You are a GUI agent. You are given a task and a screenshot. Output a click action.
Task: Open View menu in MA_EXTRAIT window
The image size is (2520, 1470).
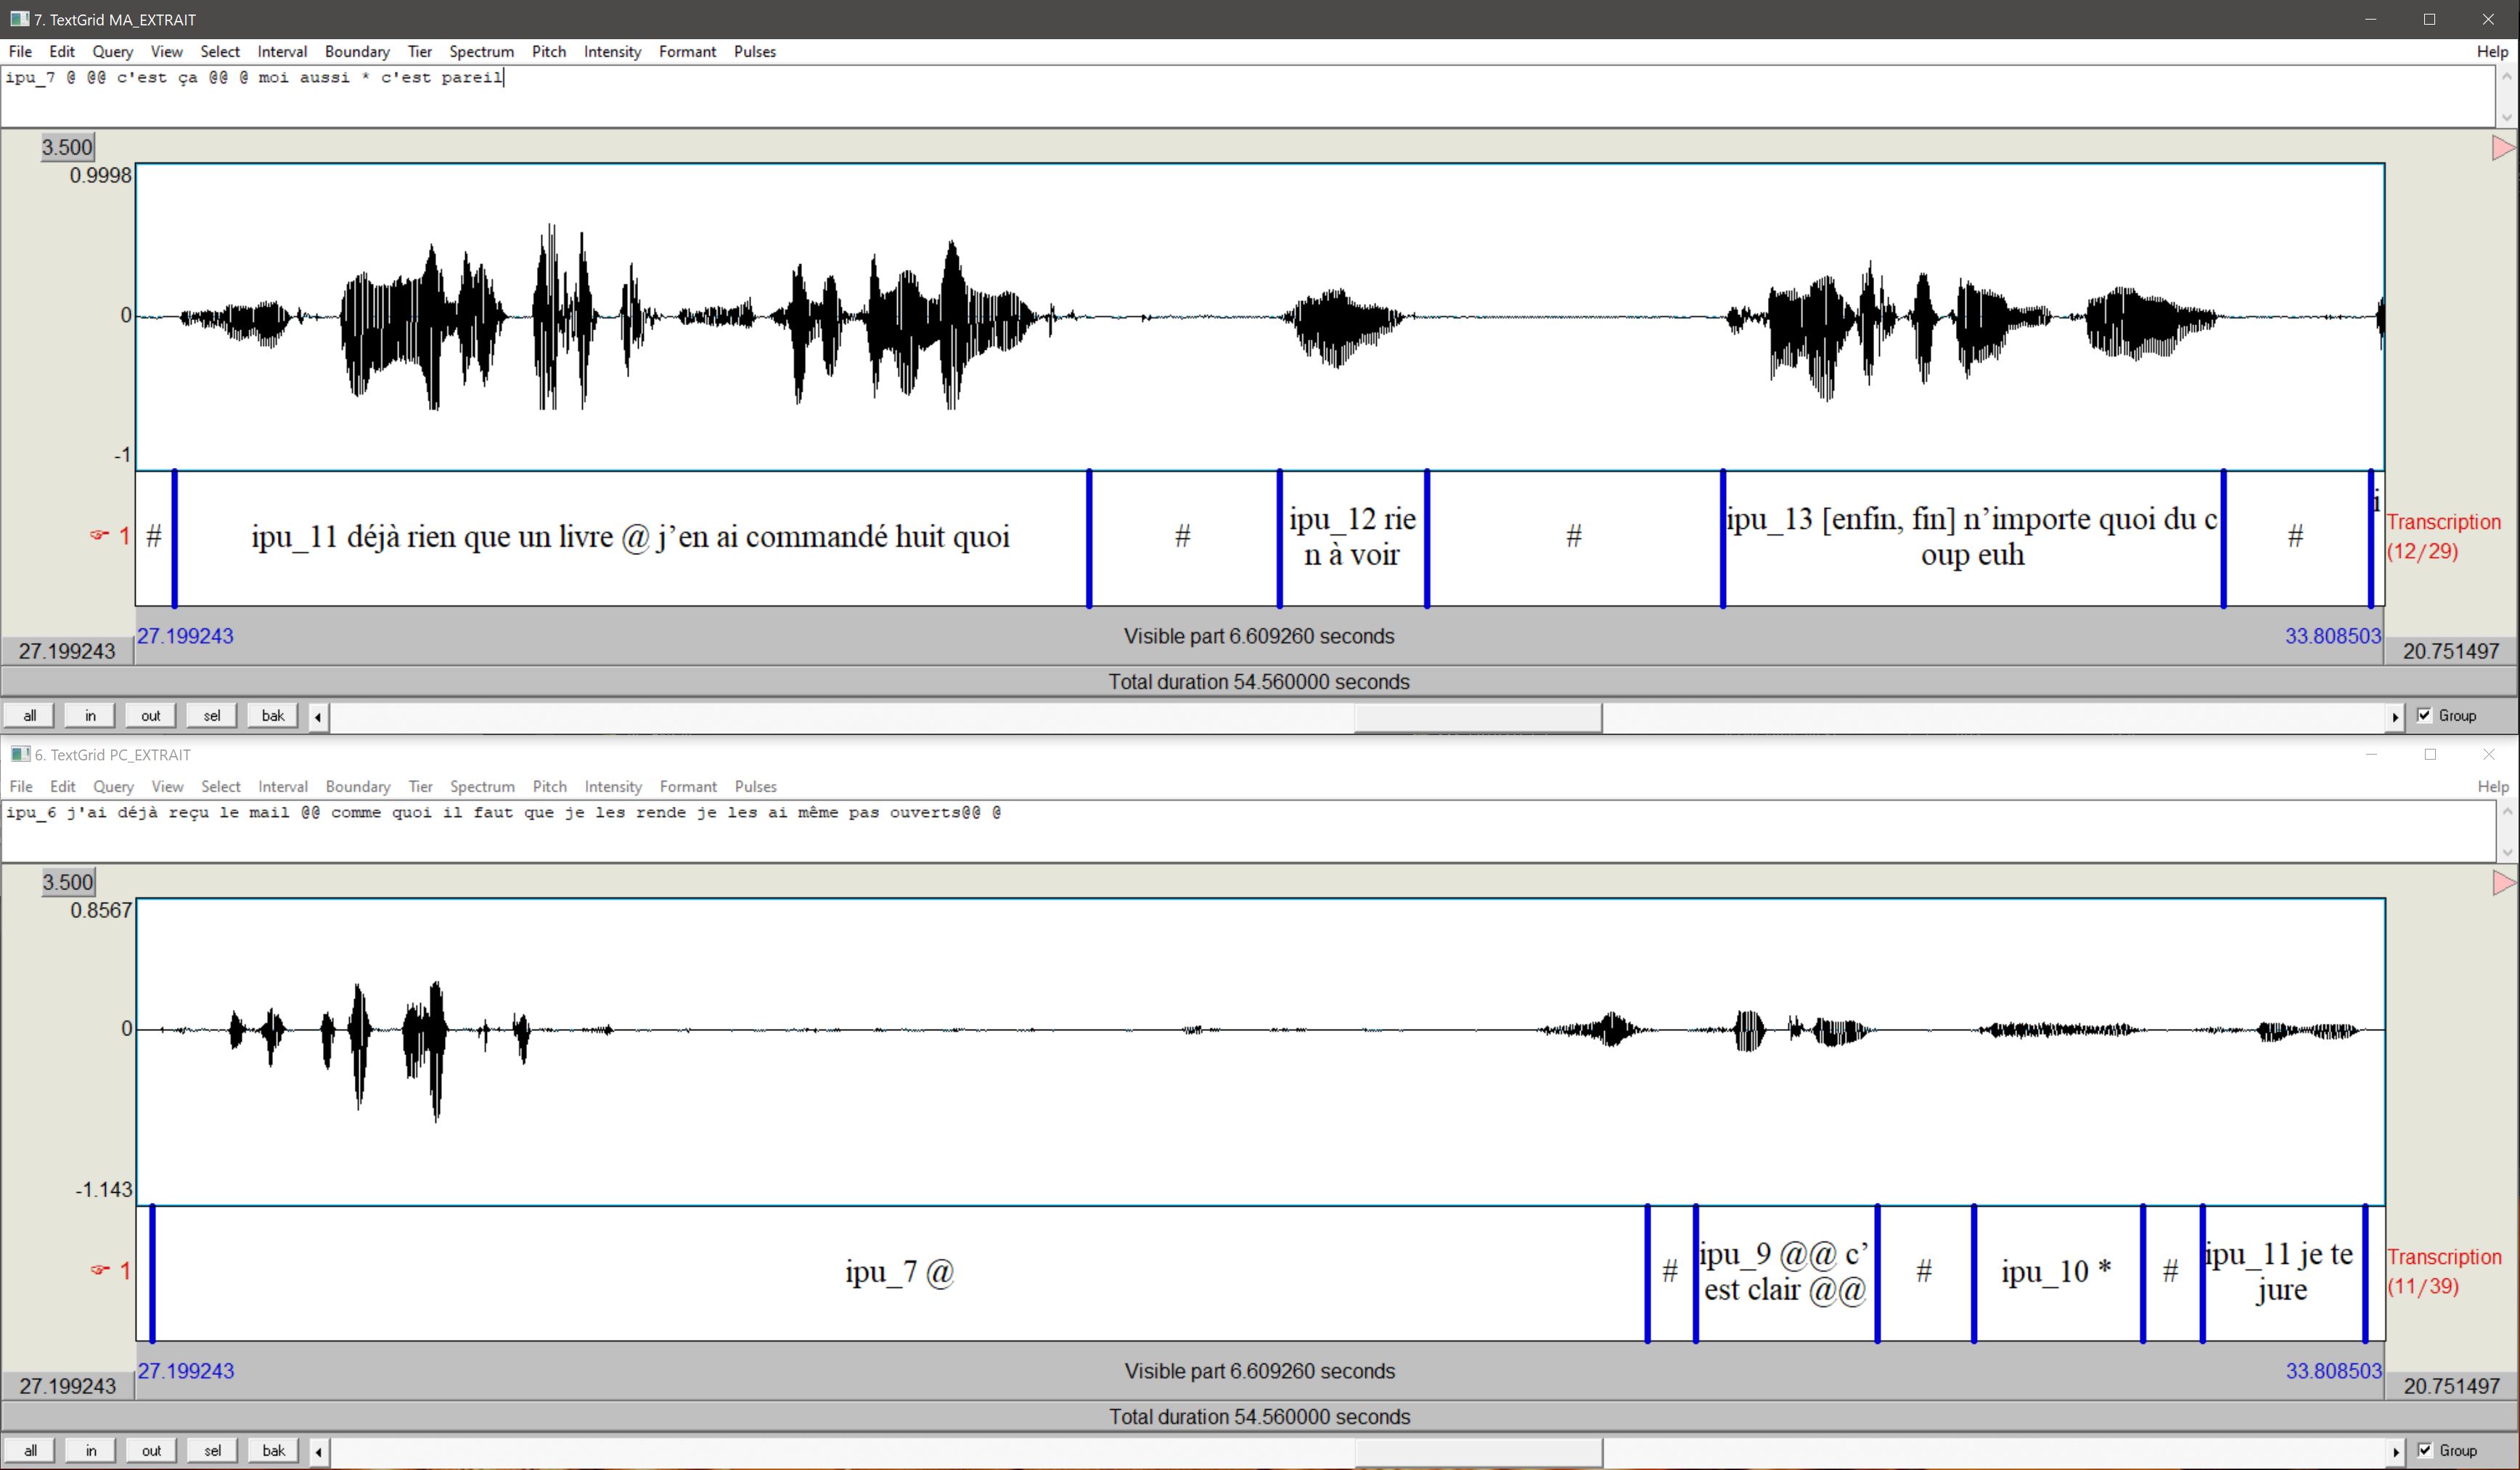click(166, 51)
